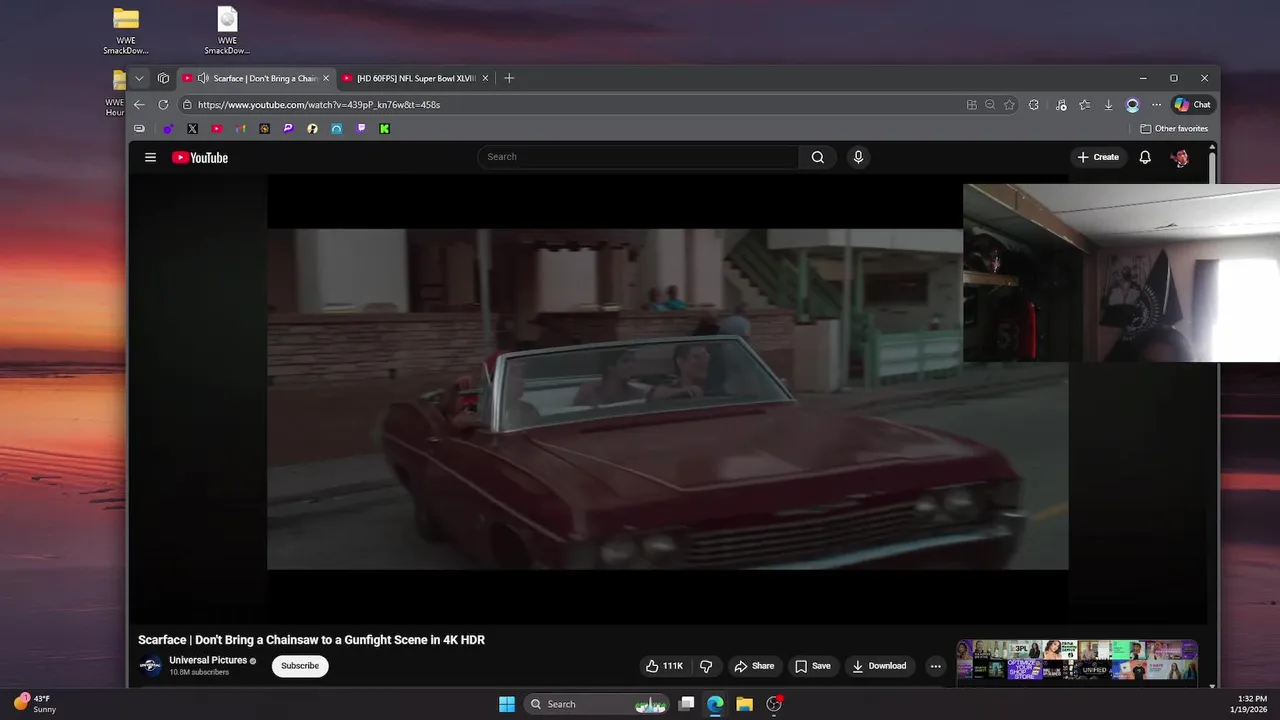This screenshot has width=1280, height=720.
Task: Select the WWE SmackDown folder on desktop
Action: [126, 31]
